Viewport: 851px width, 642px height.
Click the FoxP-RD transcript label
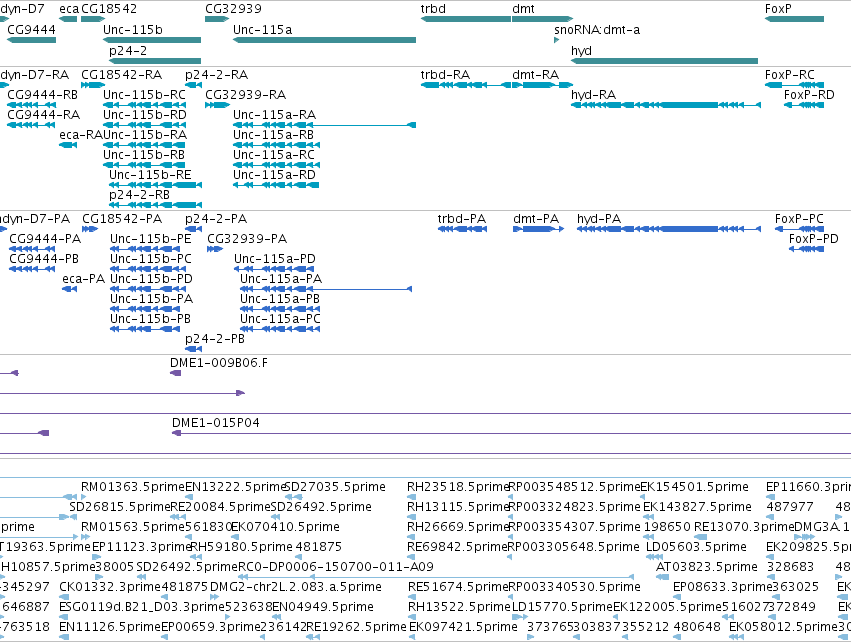point(809,94)
